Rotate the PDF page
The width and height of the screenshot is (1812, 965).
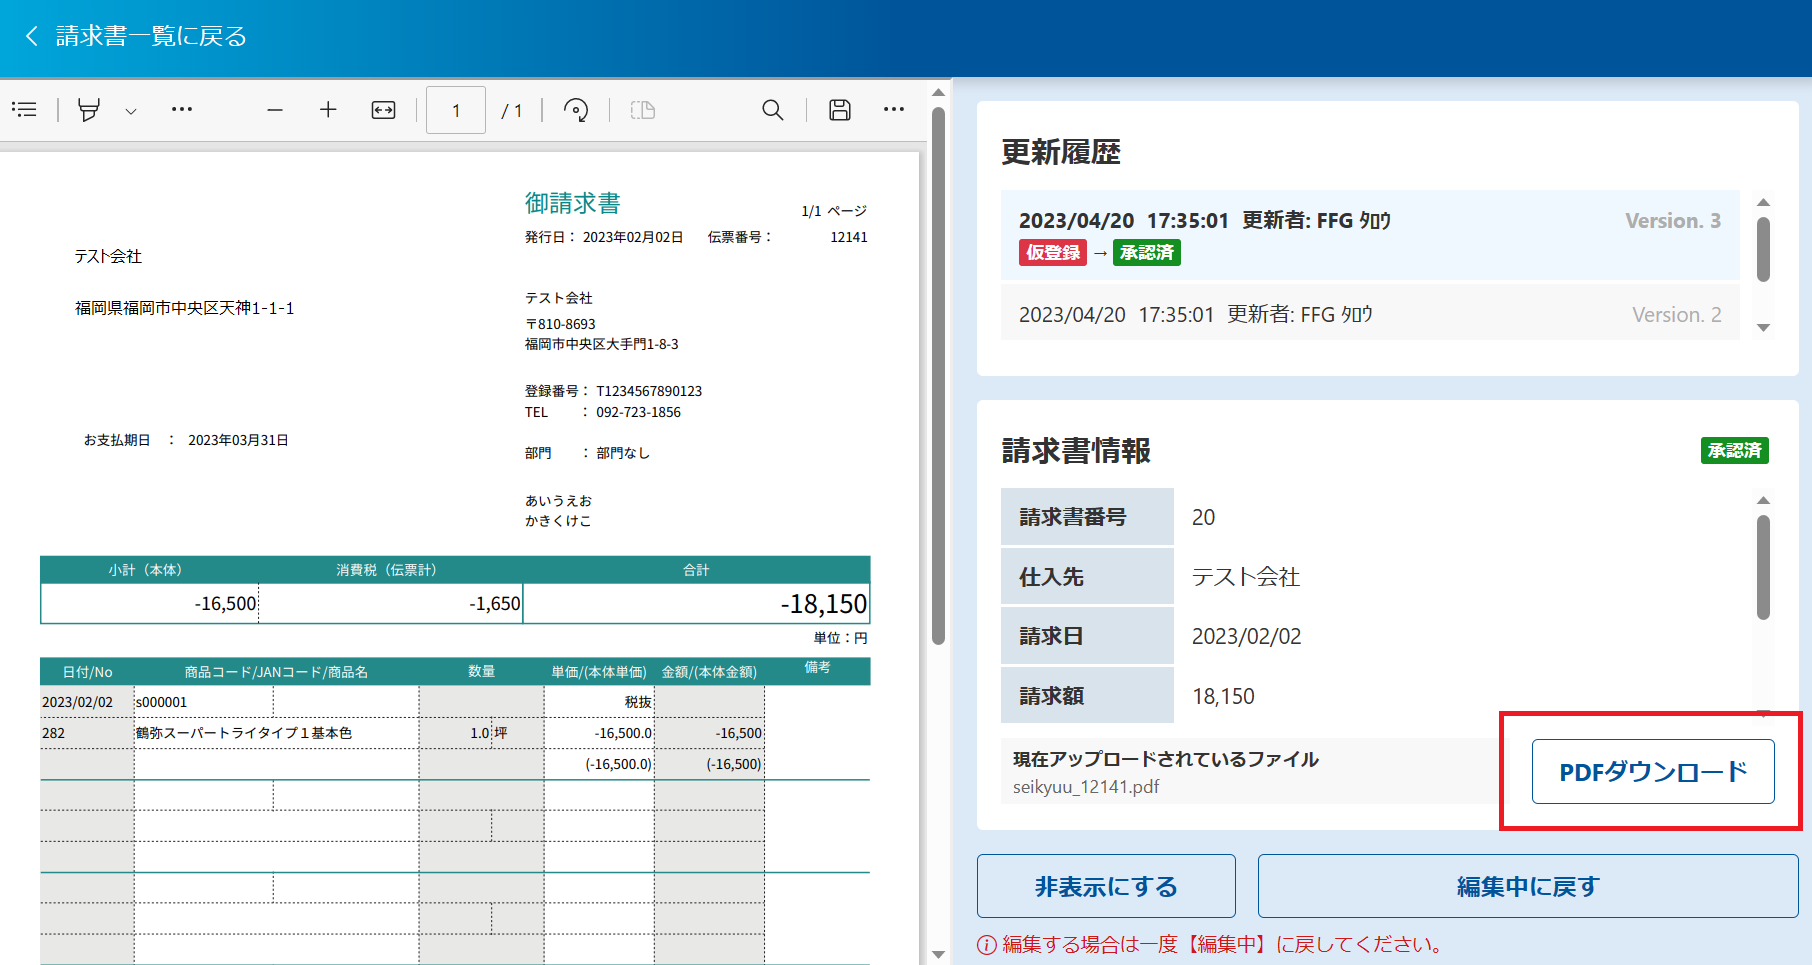click(576, 110)
